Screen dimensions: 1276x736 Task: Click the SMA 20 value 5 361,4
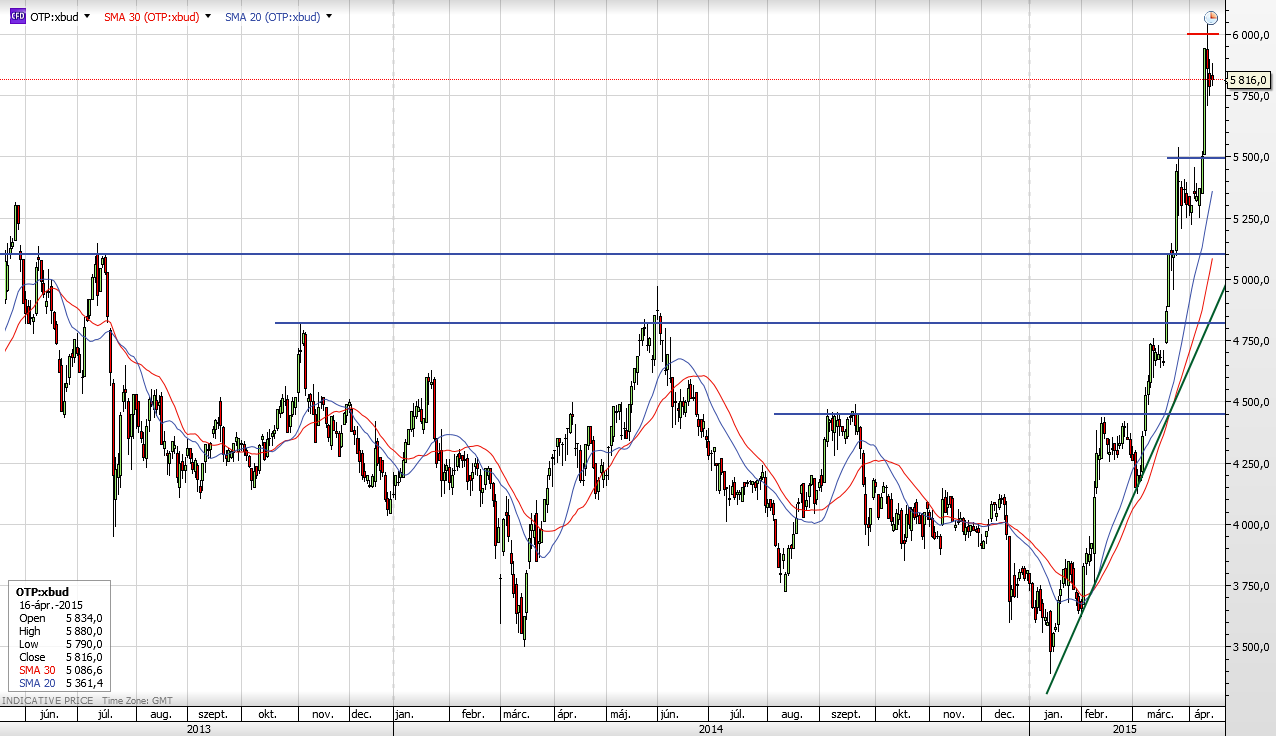[x=85, y=683]
